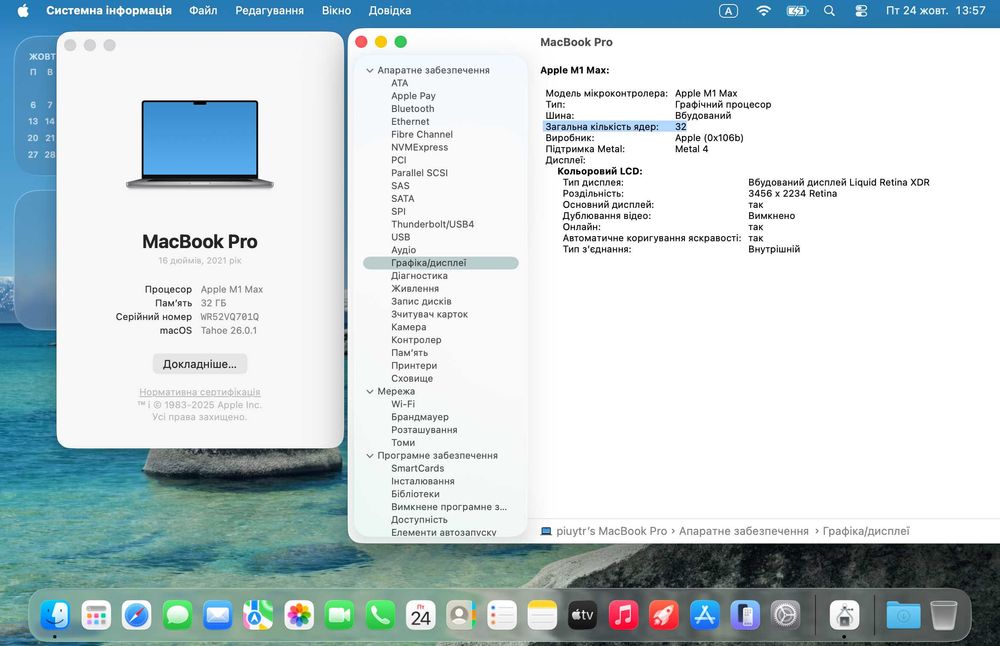Screen dimensions: 1000x646
Task: Open Spotlight search magnifier
Action: pos(829,10)
